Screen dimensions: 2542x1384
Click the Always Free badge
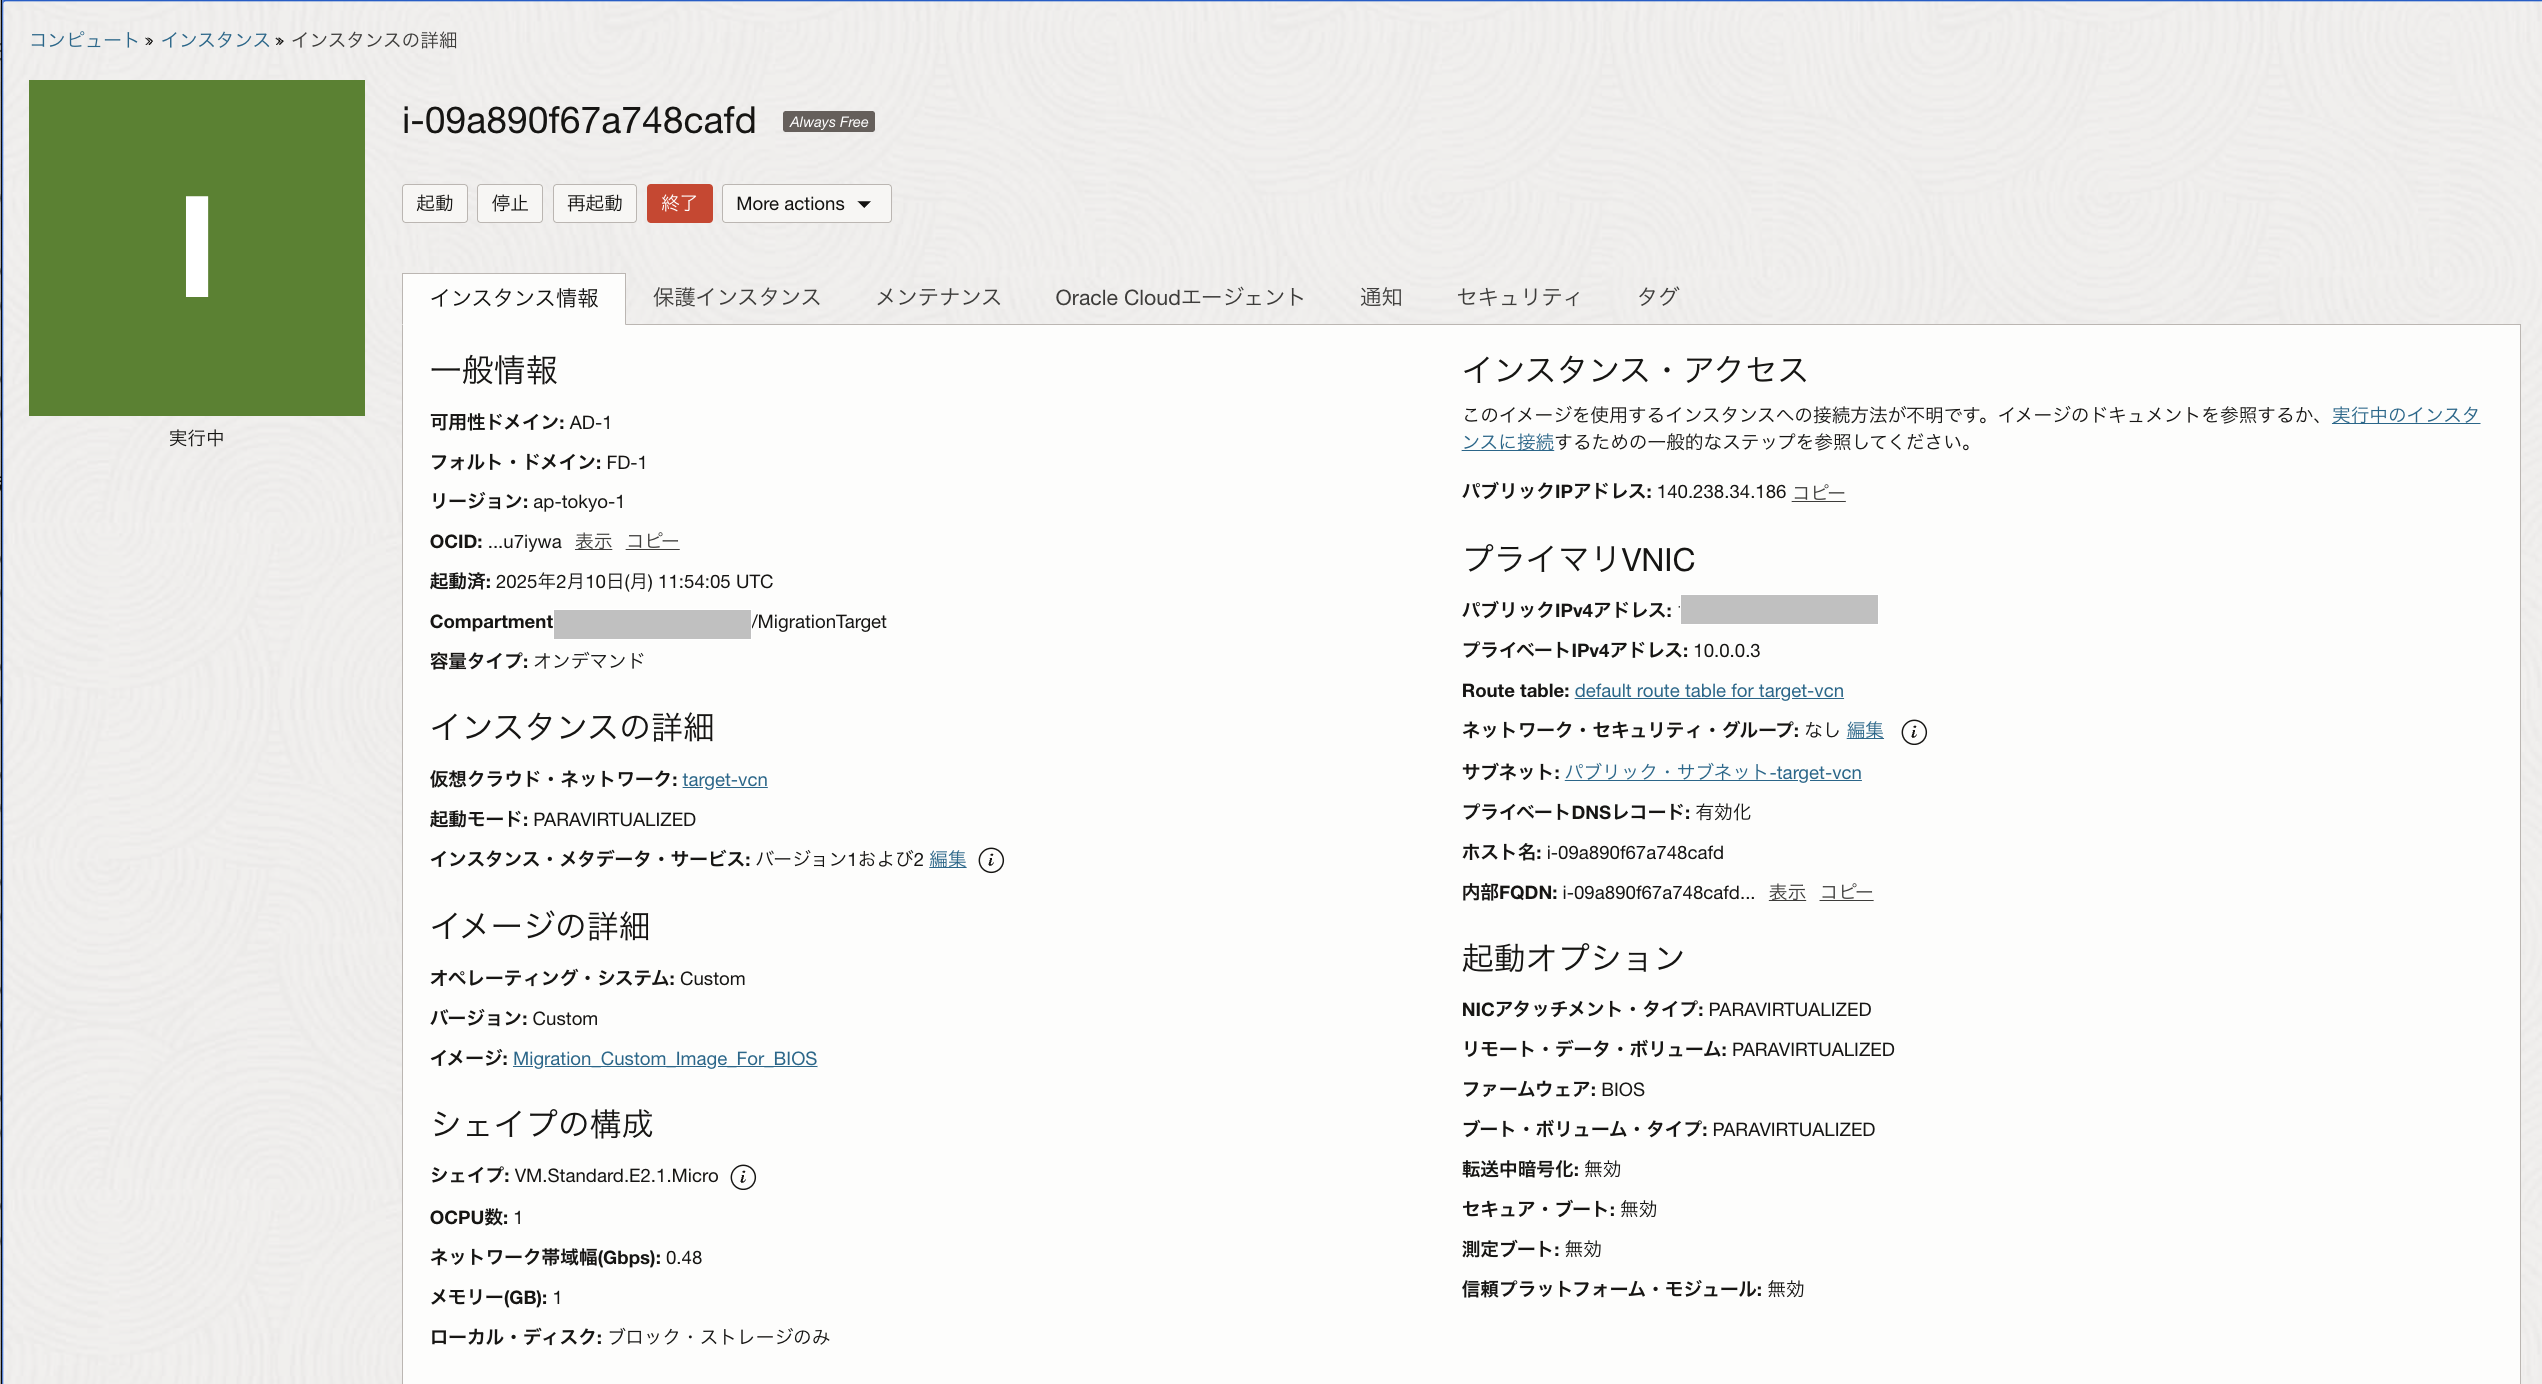coord(828,122)
